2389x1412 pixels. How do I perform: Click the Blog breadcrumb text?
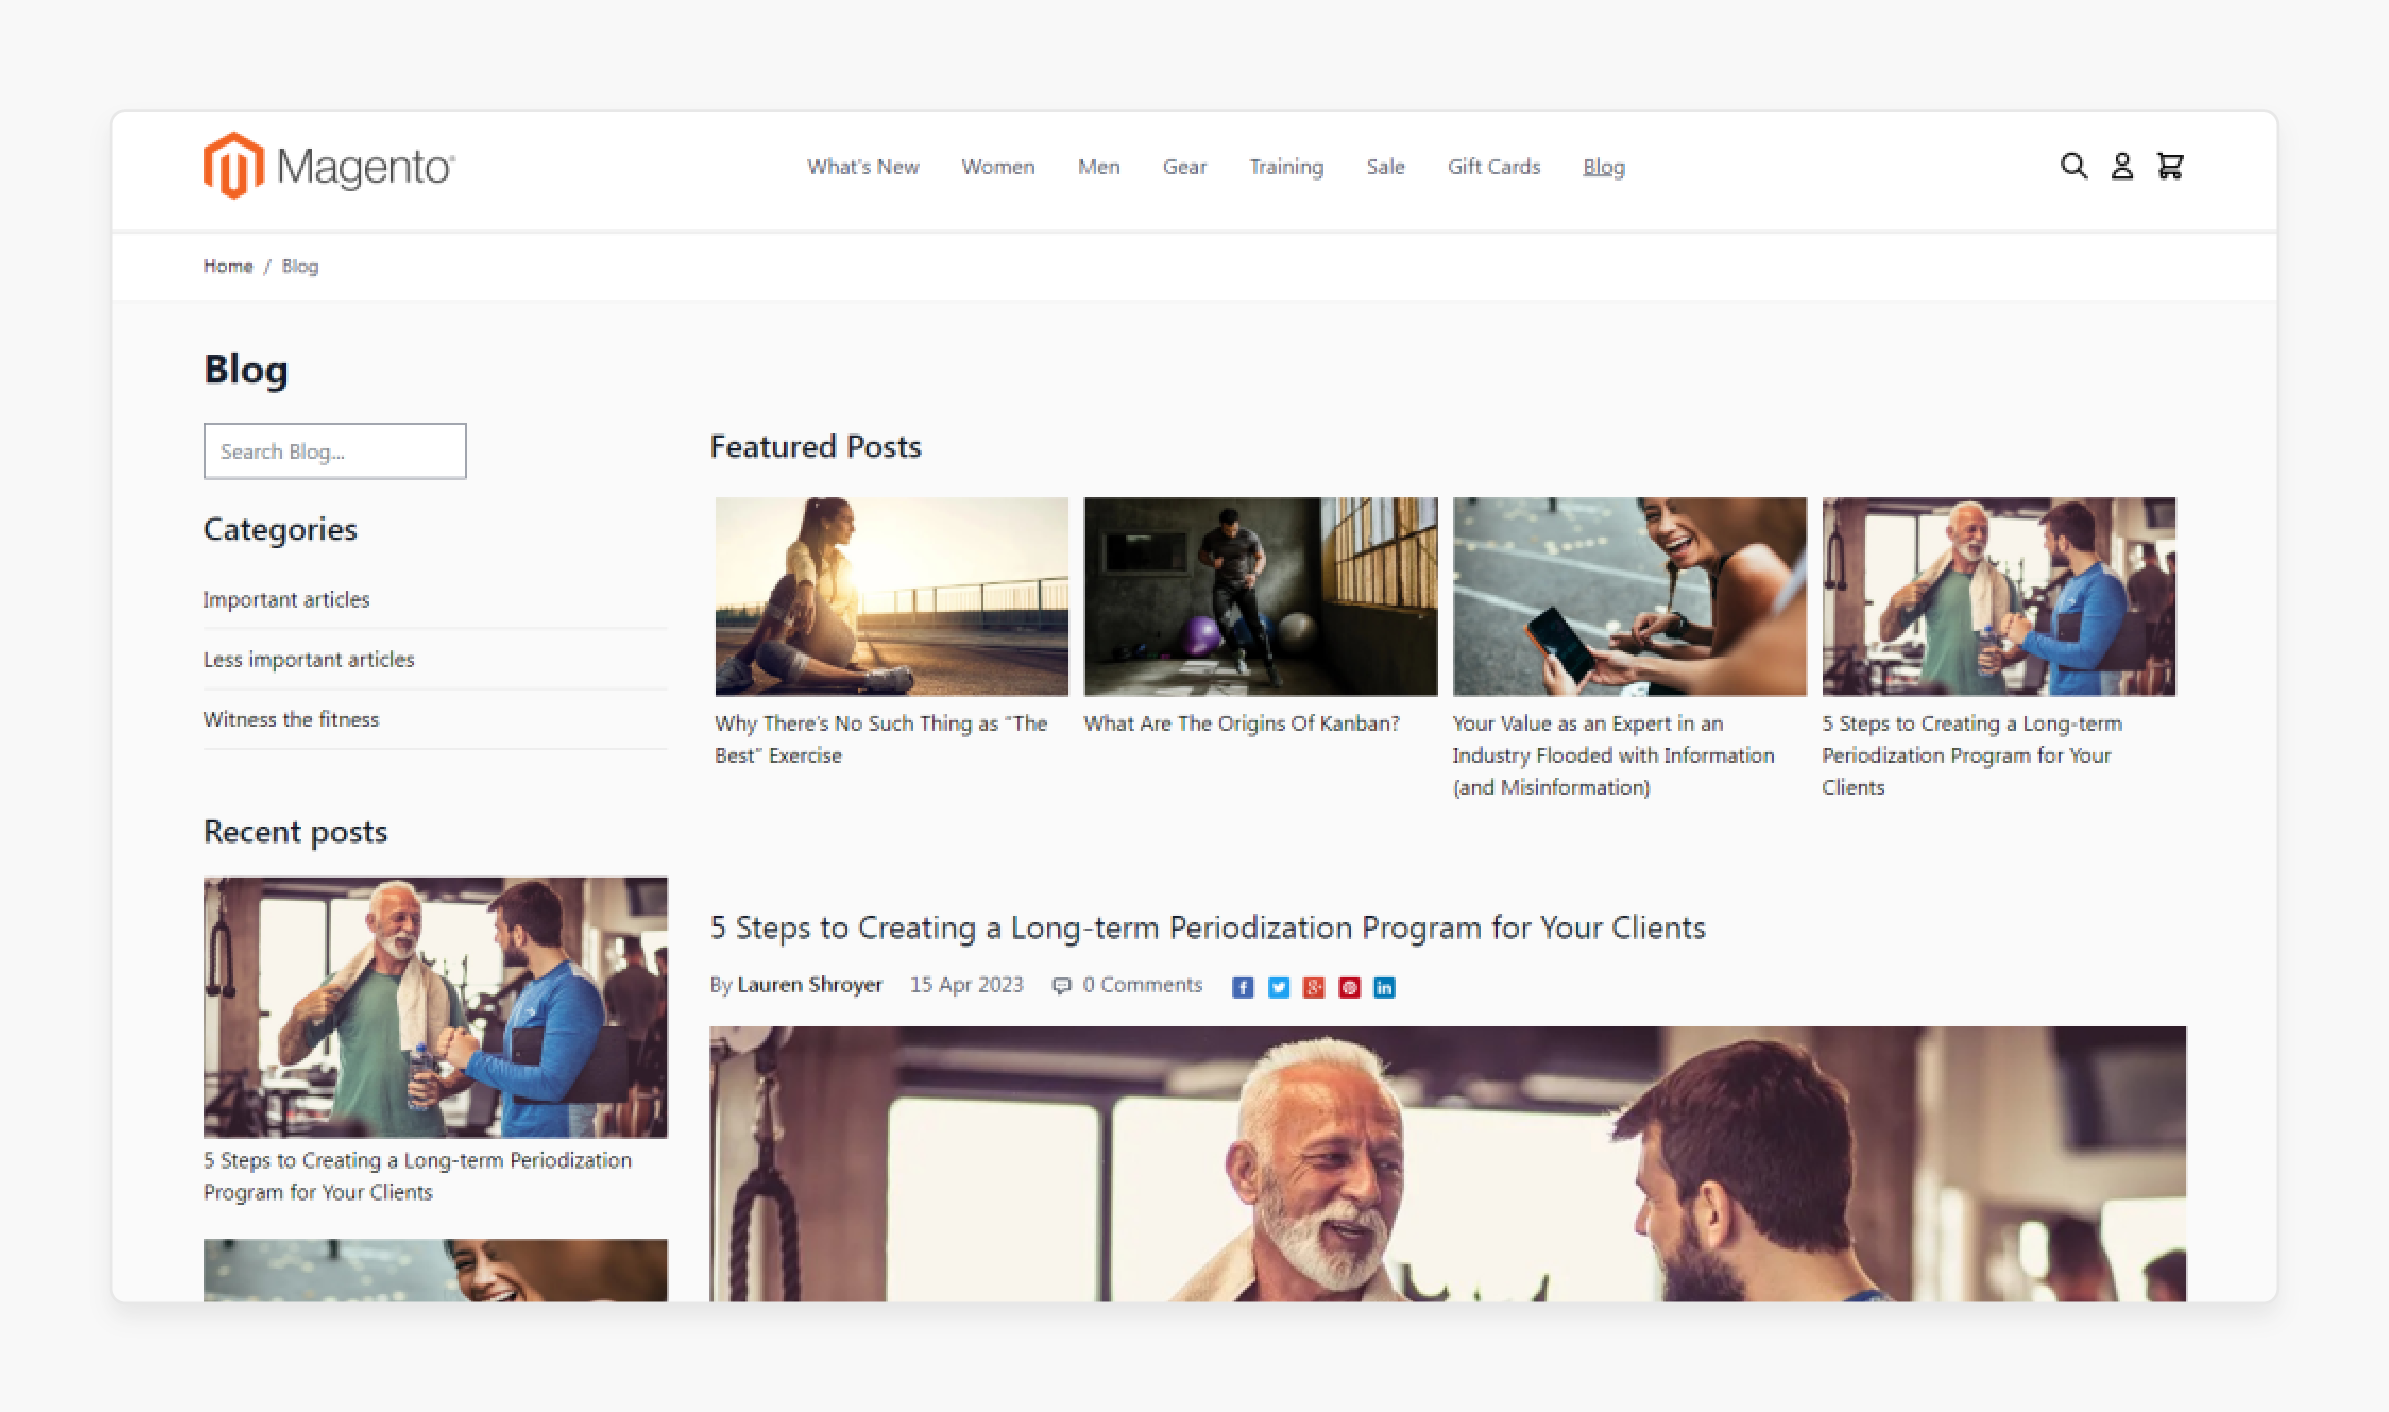coord(300,266)
